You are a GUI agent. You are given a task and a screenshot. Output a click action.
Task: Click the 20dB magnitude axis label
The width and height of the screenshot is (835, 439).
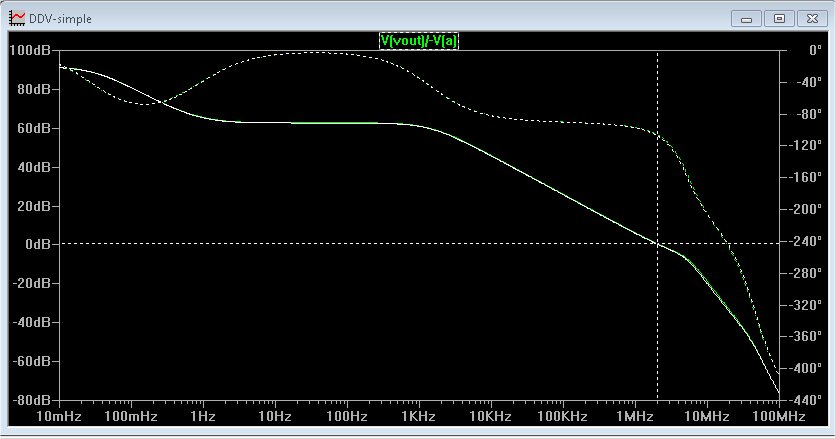click(x=34, y=206)
